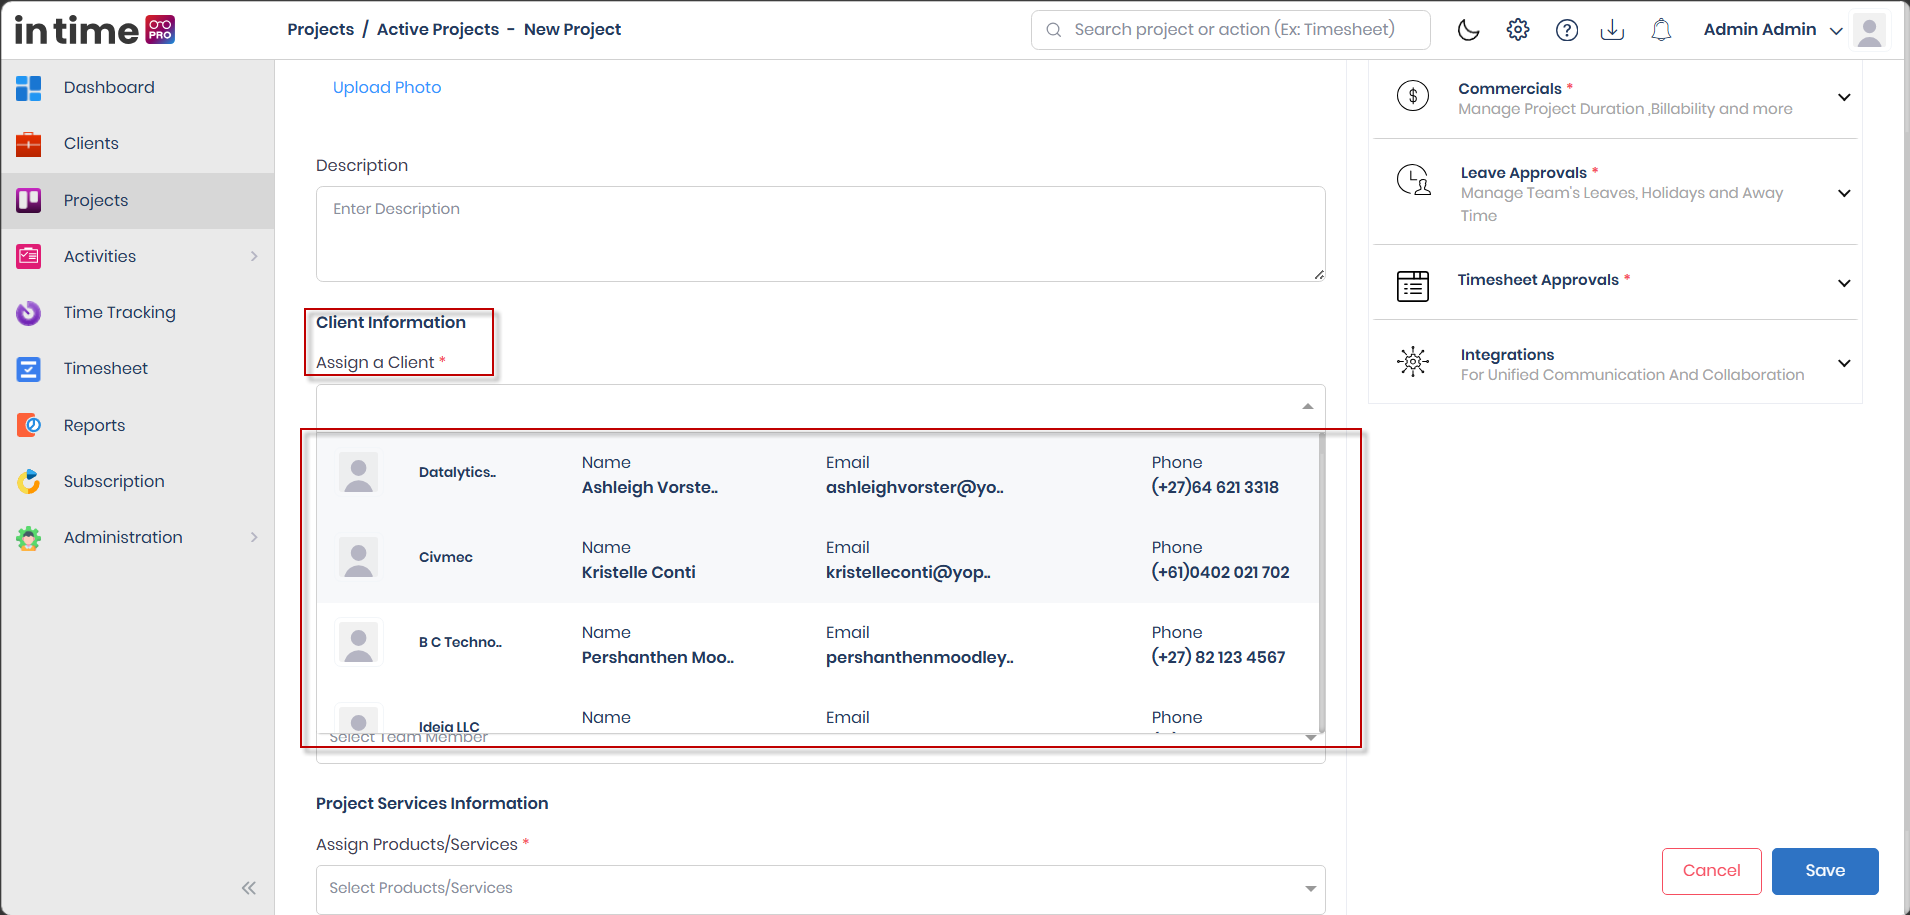Screen dimensions: 1910x915
Task: Click the Clients briefcase icon
Action: tap(29, 144)
